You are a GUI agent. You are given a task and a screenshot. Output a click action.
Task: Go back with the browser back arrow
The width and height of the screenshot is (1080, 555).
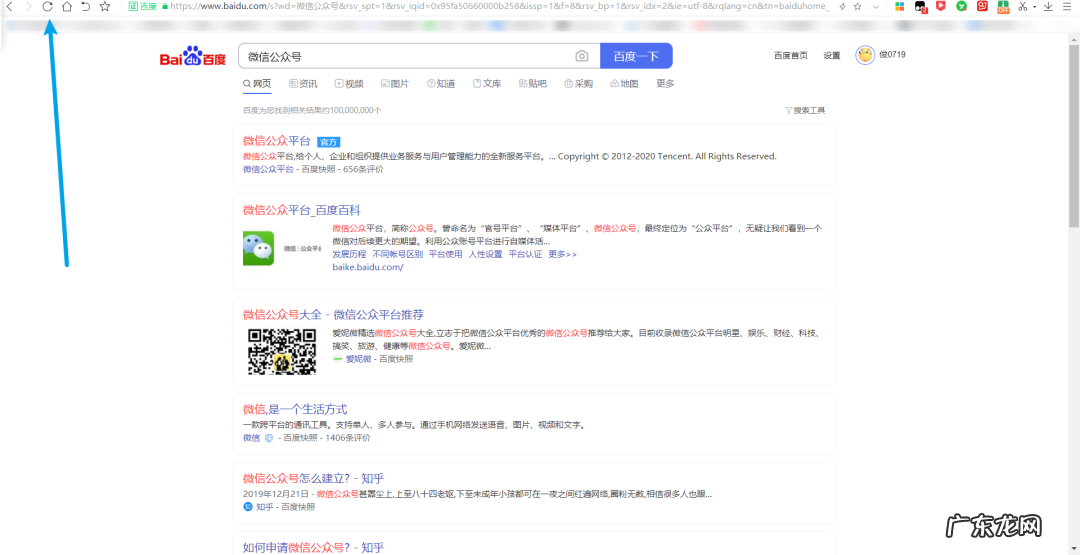(x=10, y=6)
